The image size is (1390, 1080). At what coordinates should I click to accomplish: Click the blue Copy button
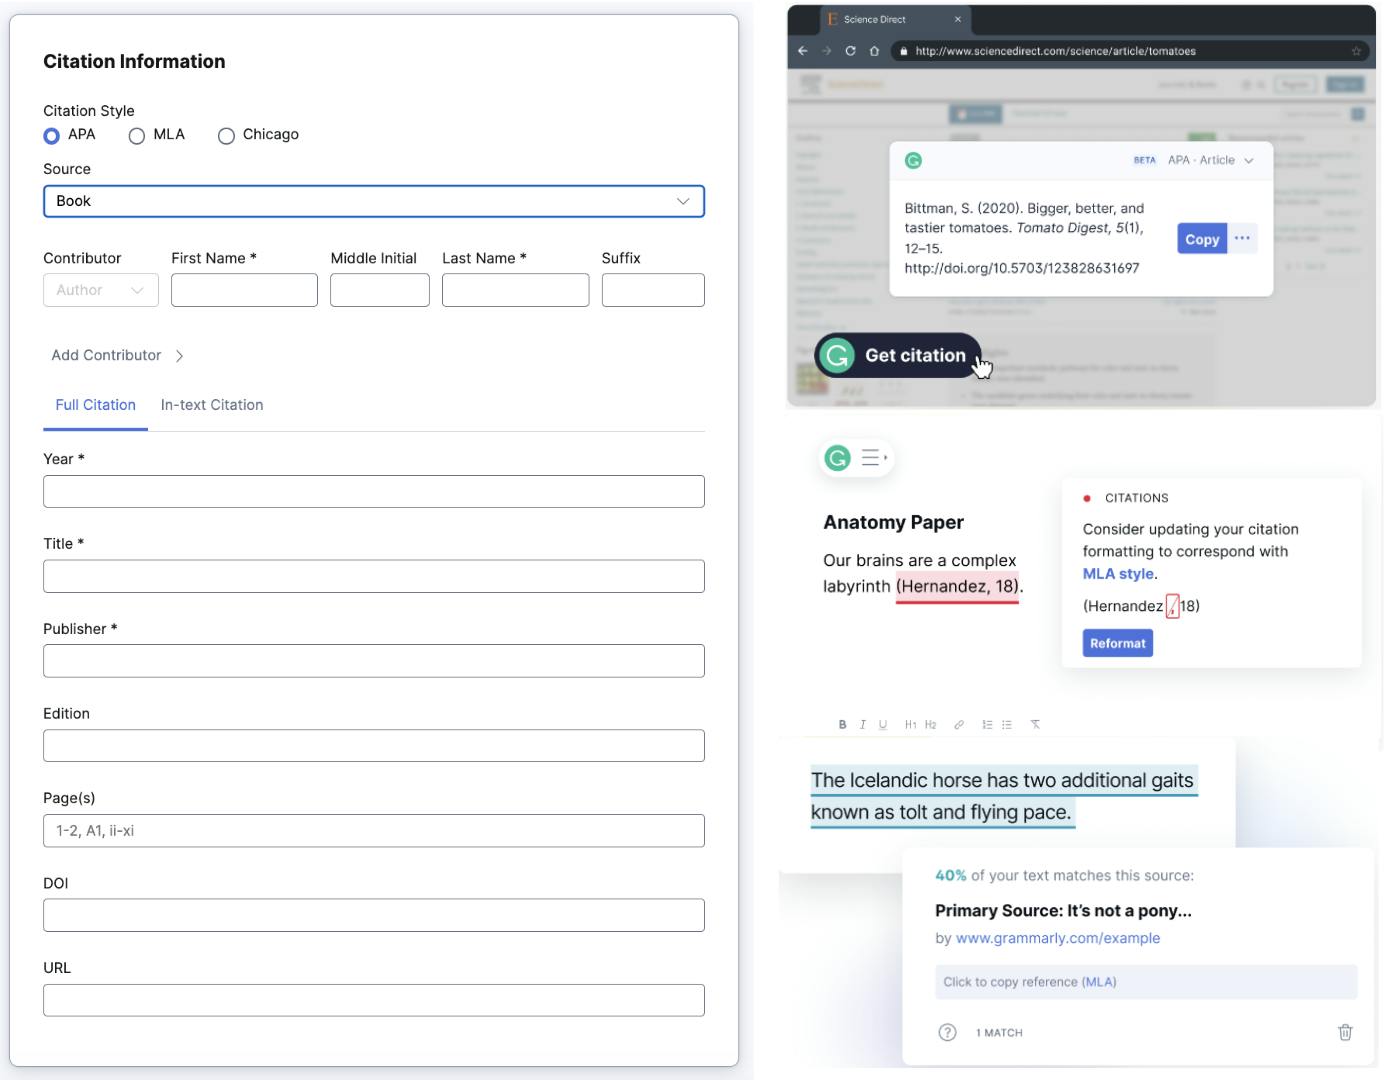[x=1201, y=239]
